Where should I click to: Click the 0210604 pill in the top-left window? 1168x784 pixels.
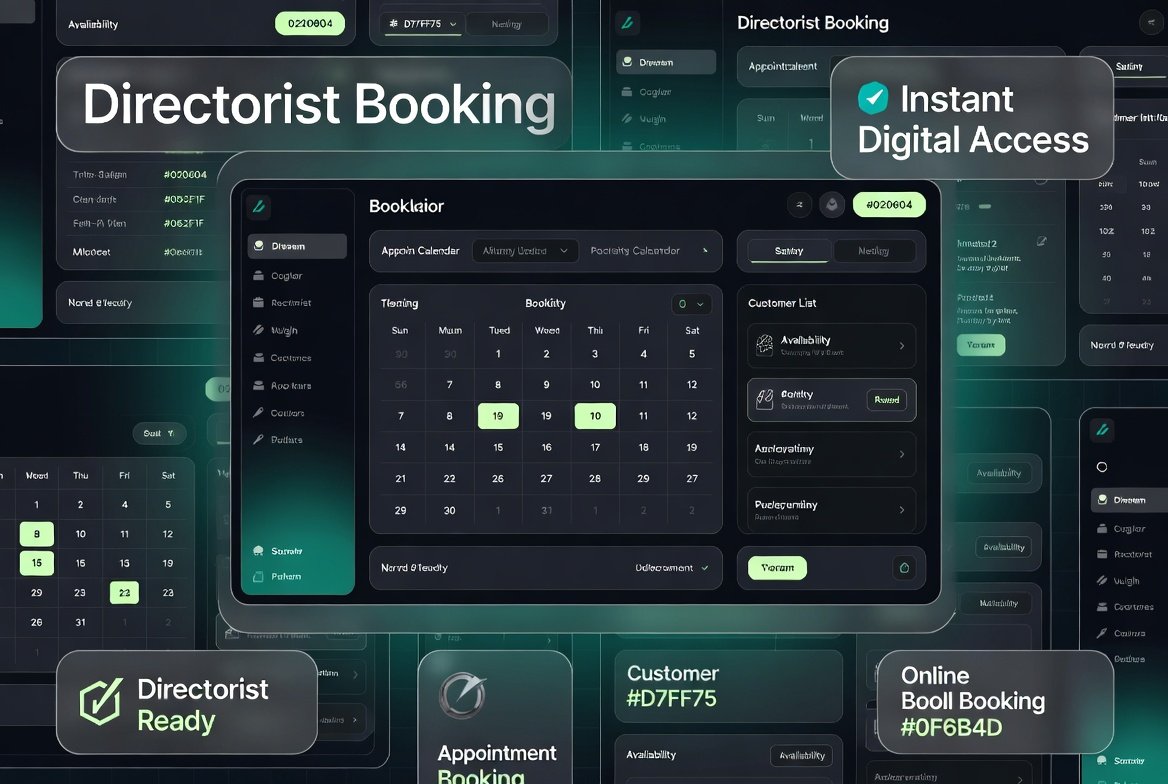(310, 23)
